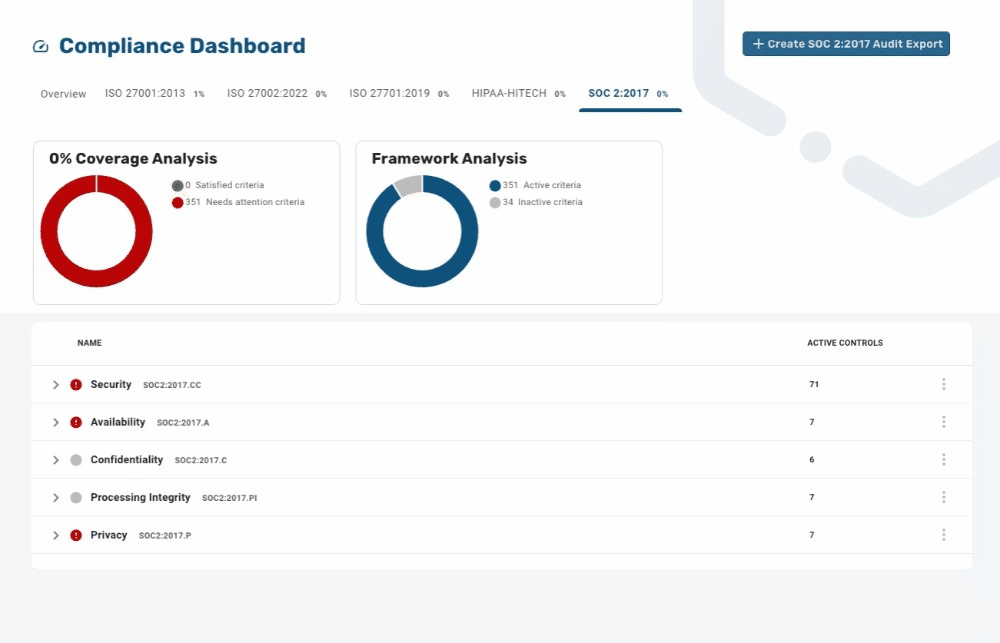Open the three-dot menu for the Availability row
The width and height of the screenshot is (1000, 643).
tap(943, 422)
